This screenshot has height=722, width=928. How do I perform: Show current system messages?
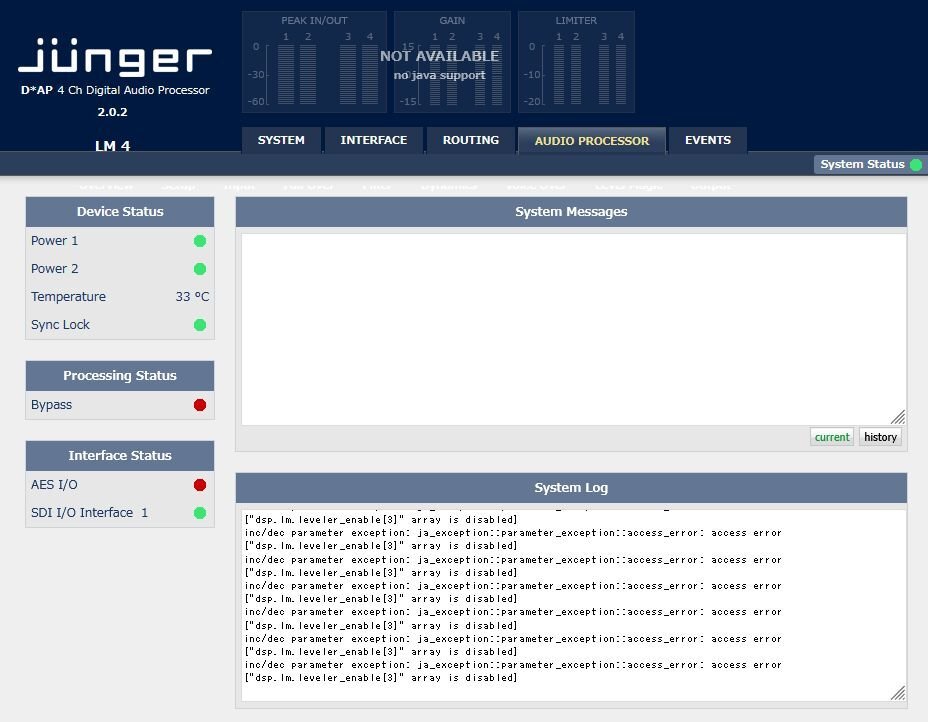coord(832,437)
